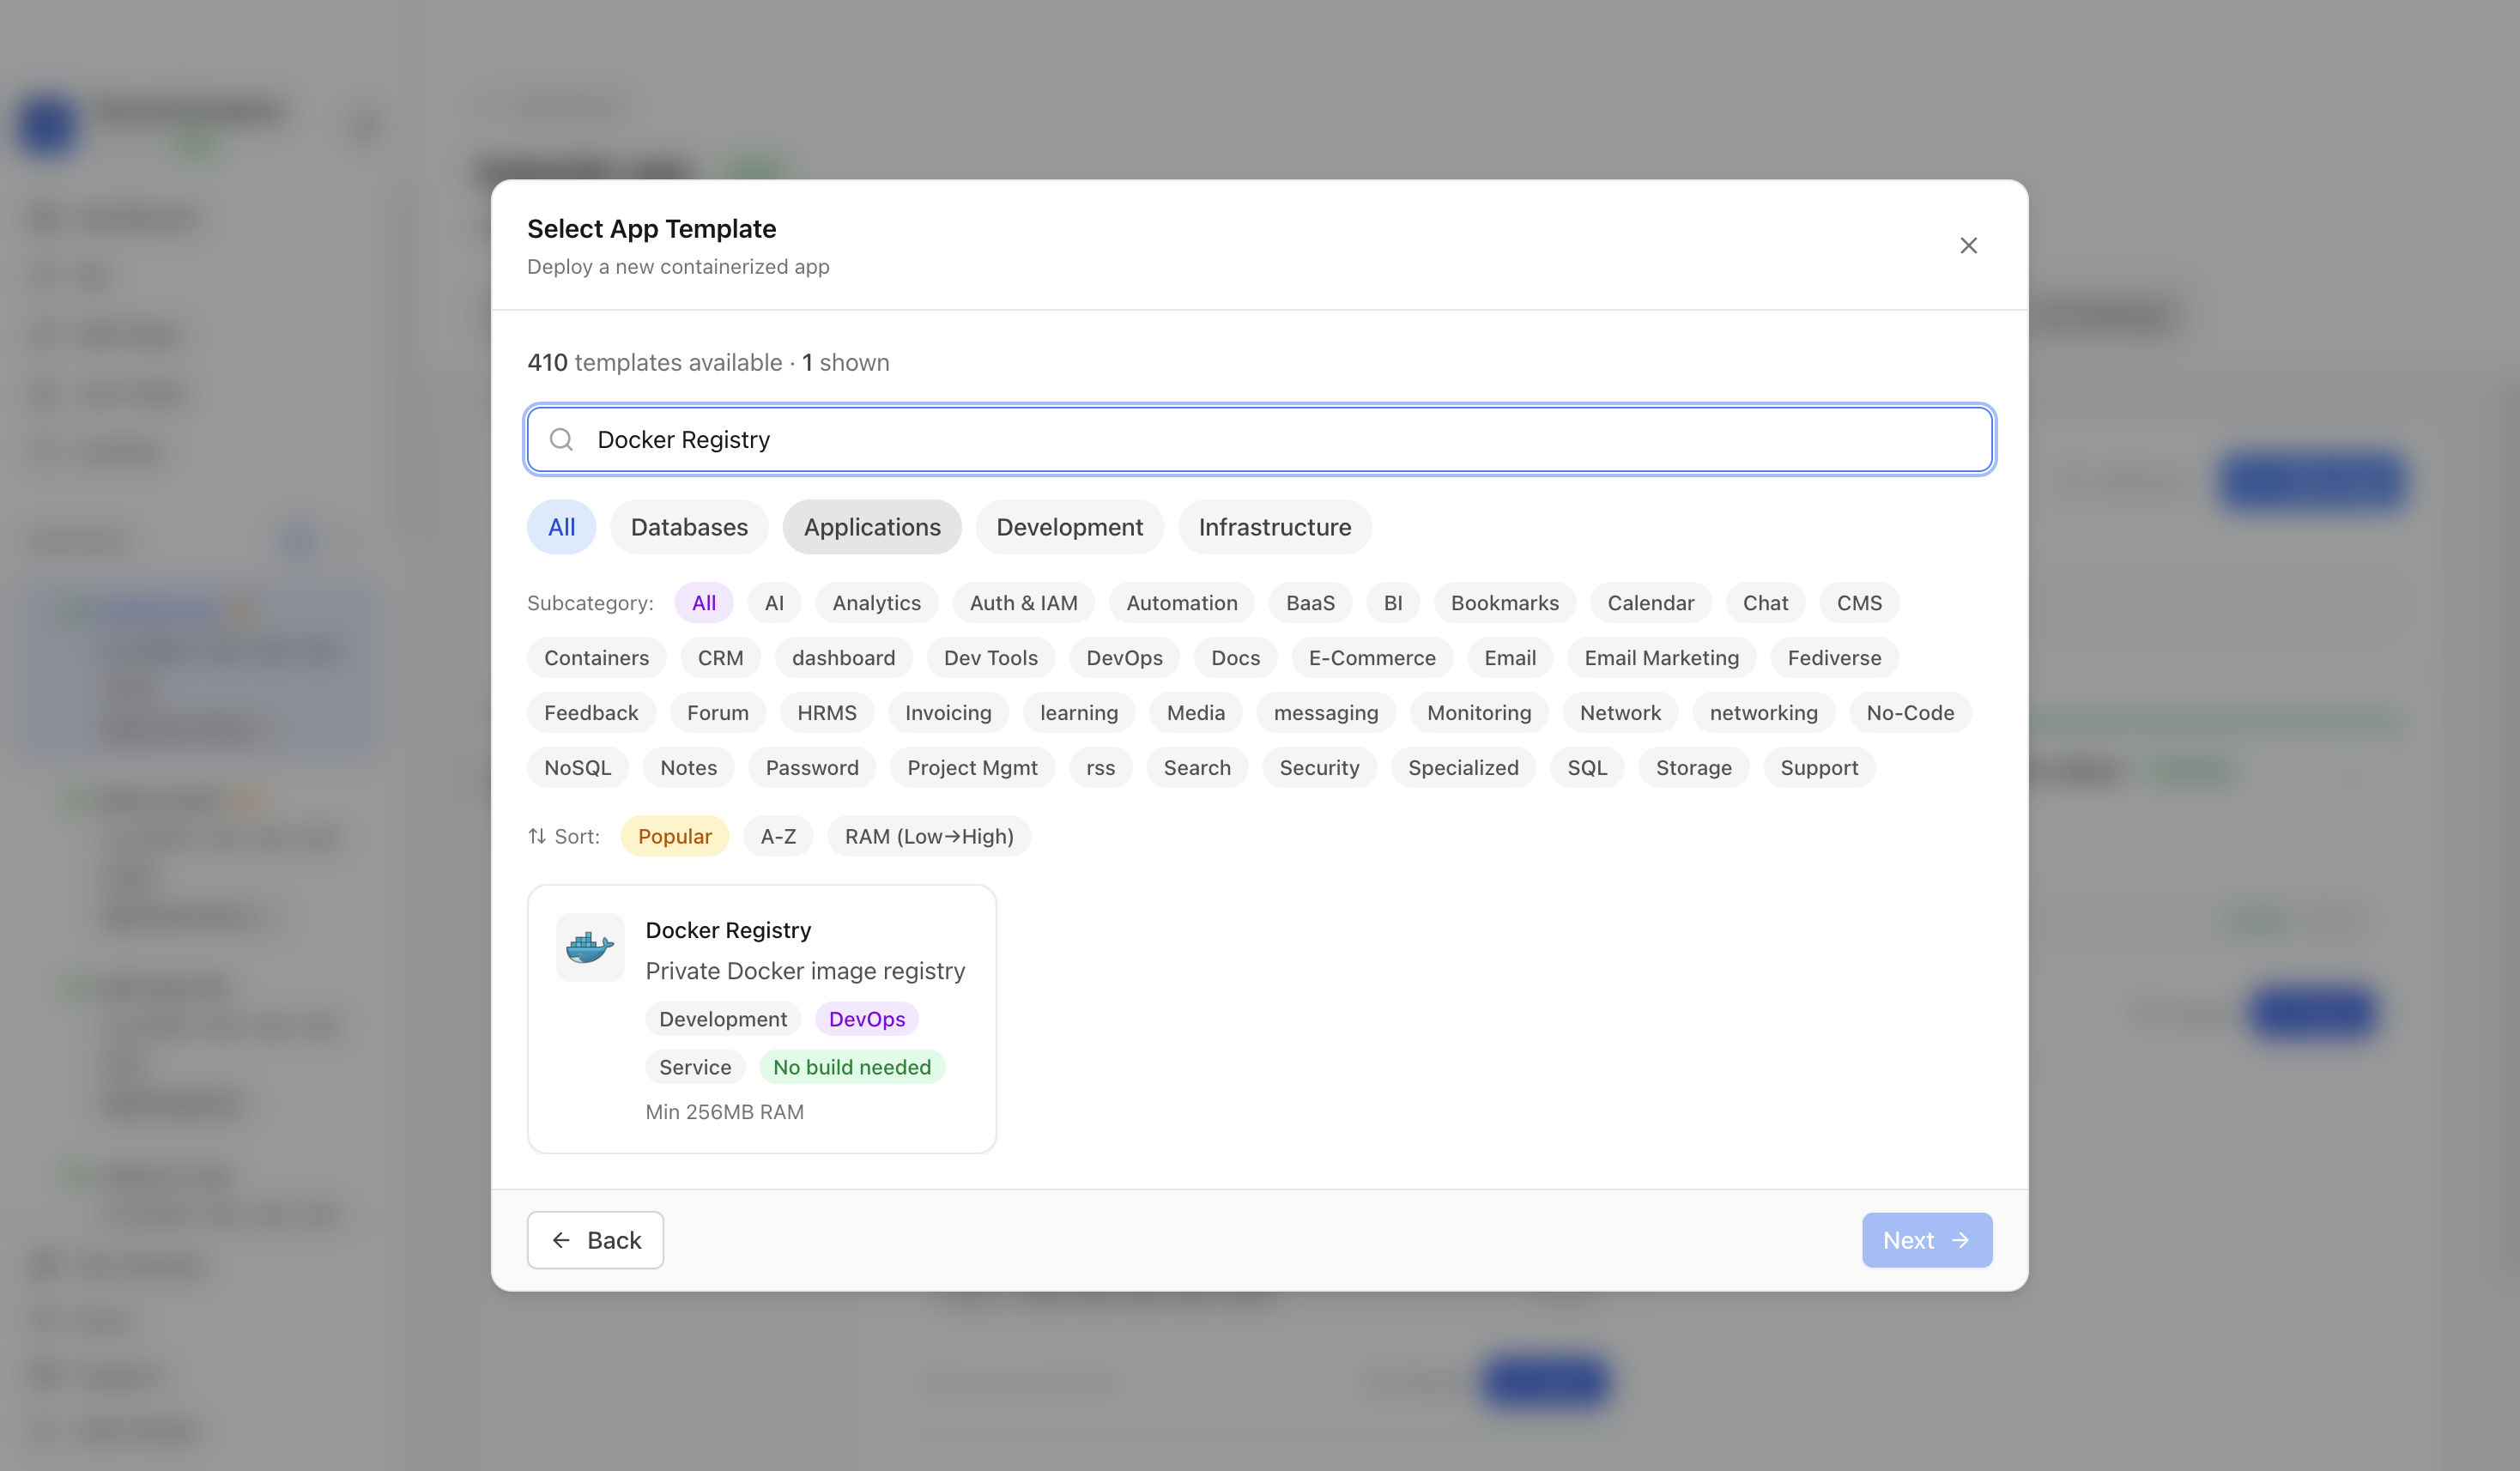The height and width of the screenshot is (1471, 2520).
Task: Filter by Notes subcategory
Action: pos(688,768)
